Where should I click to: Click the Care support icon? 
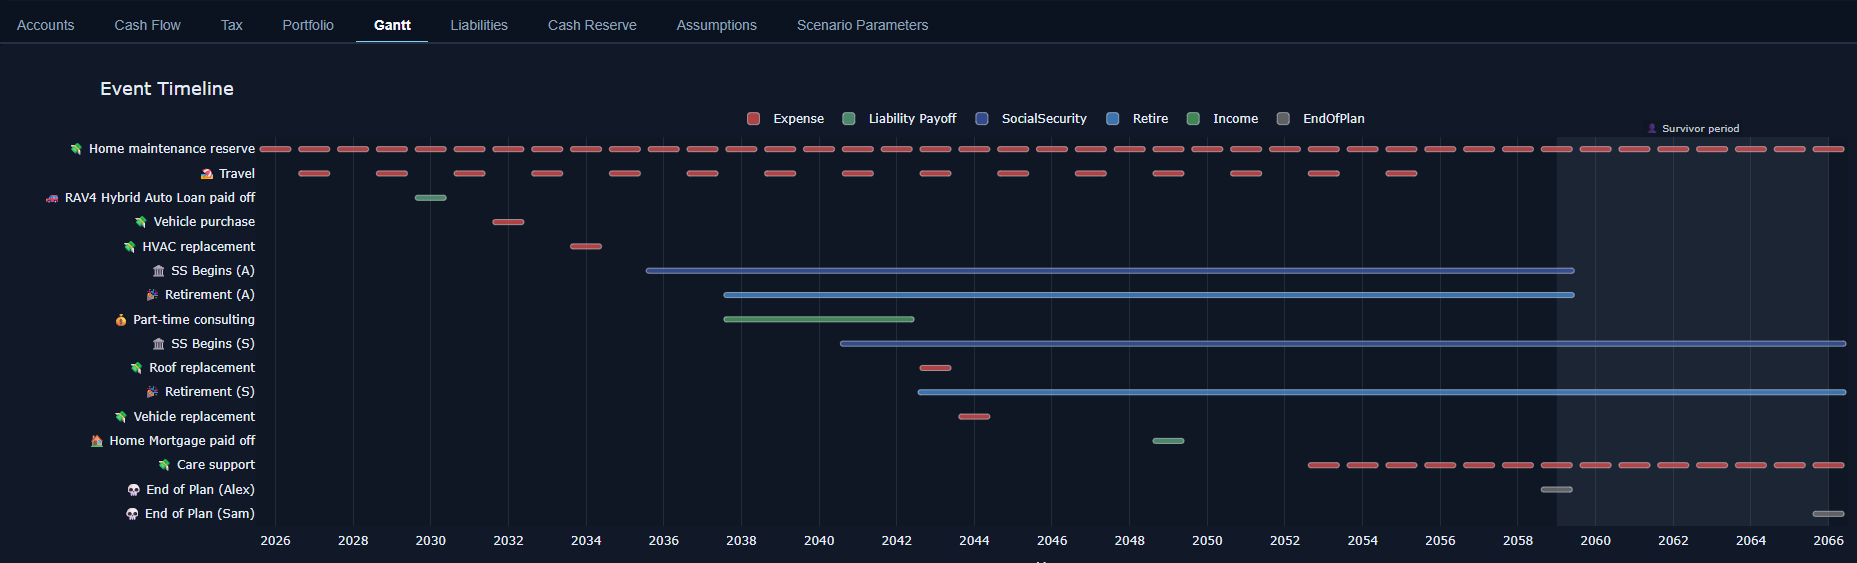pyautogui.click(x=165, y=465)
